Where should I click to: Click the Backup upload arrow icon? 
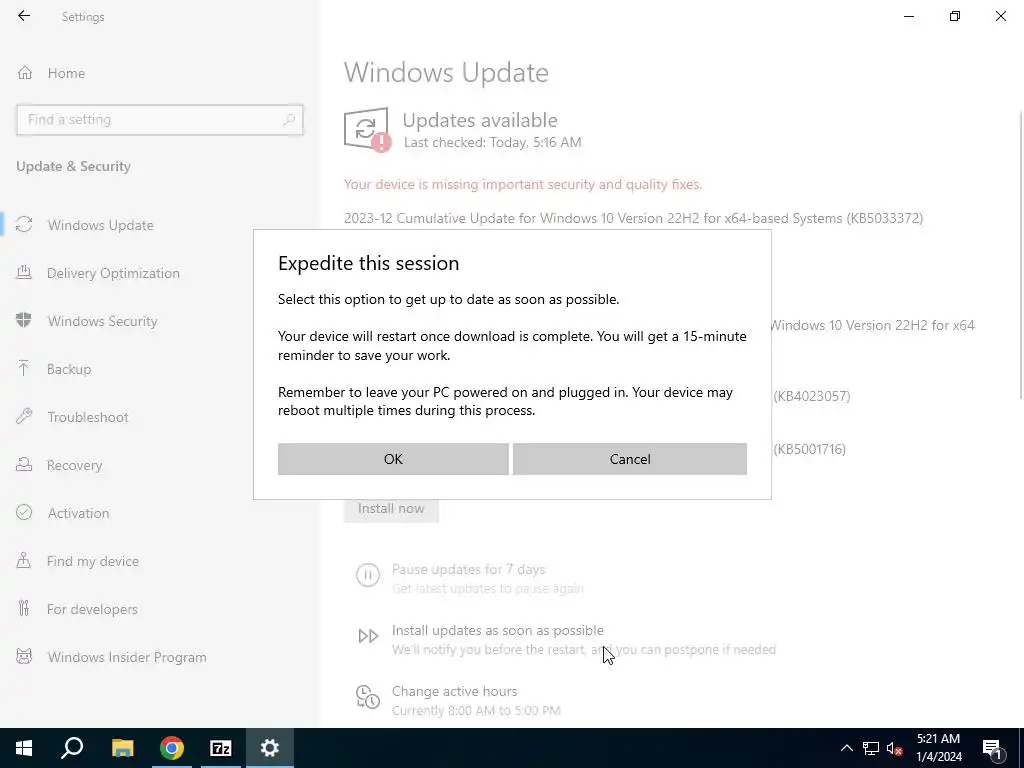pyautogui.click(x=24, y=368)
